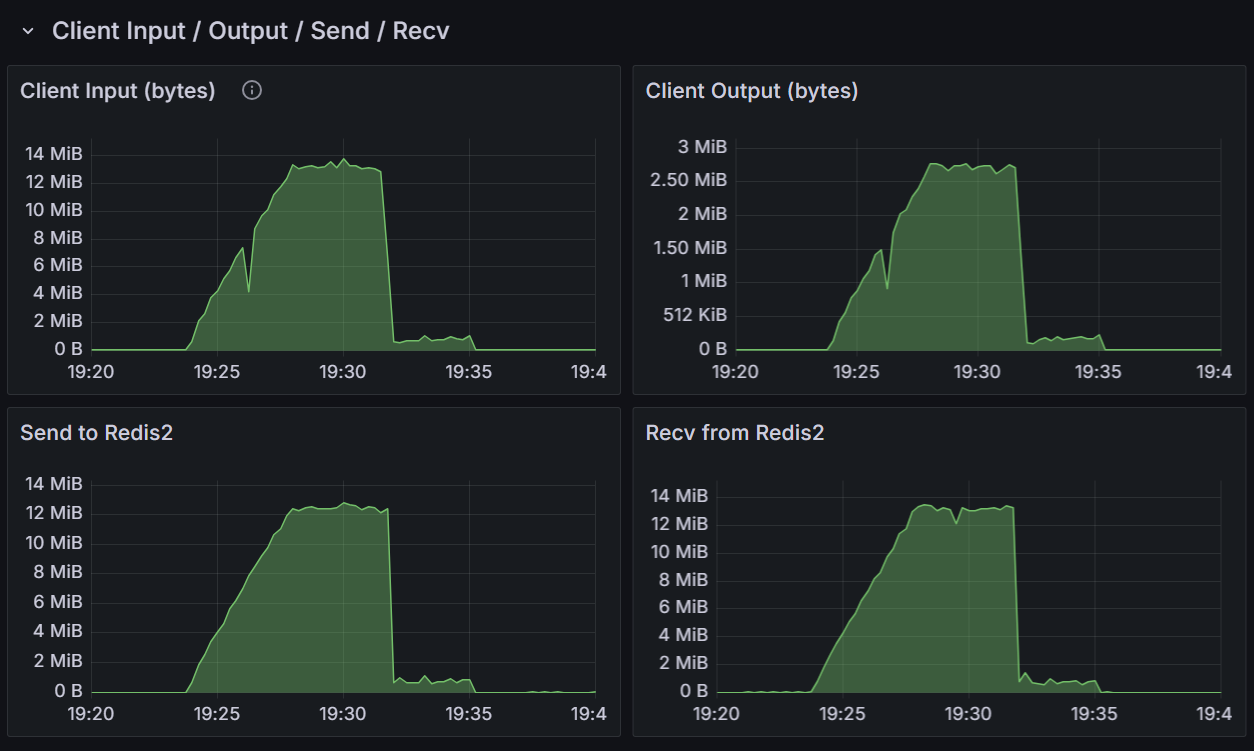Collapse the Client Input / Output row chevron
This screenshot has height=751, width=1254.
(x=29, y=32)
